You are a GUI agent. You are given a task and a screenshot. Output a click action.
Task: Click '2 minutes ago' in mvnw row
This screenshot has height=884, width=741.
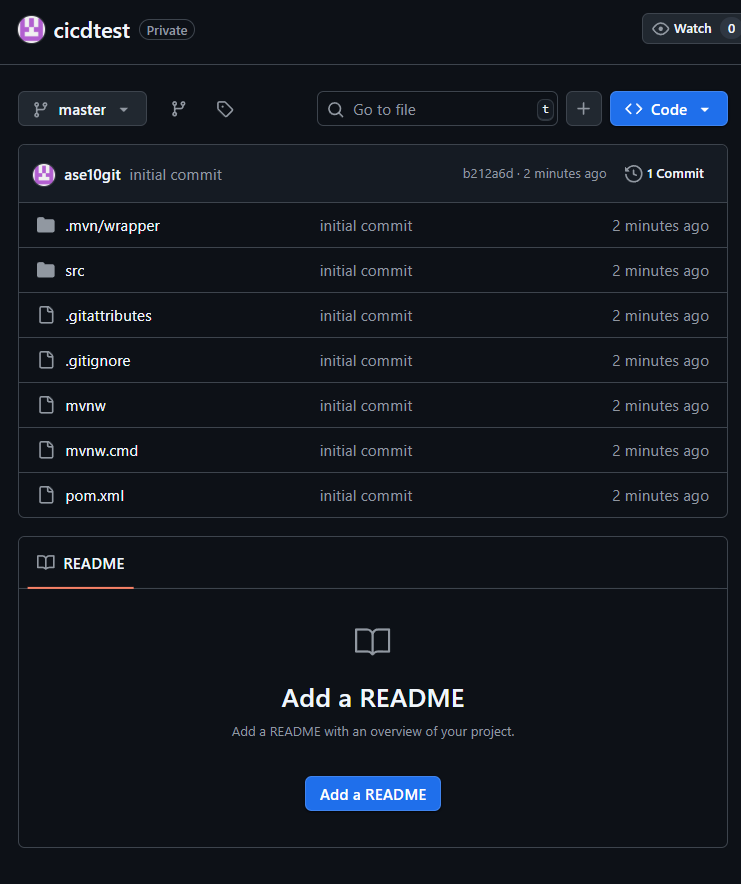(660, 406)
